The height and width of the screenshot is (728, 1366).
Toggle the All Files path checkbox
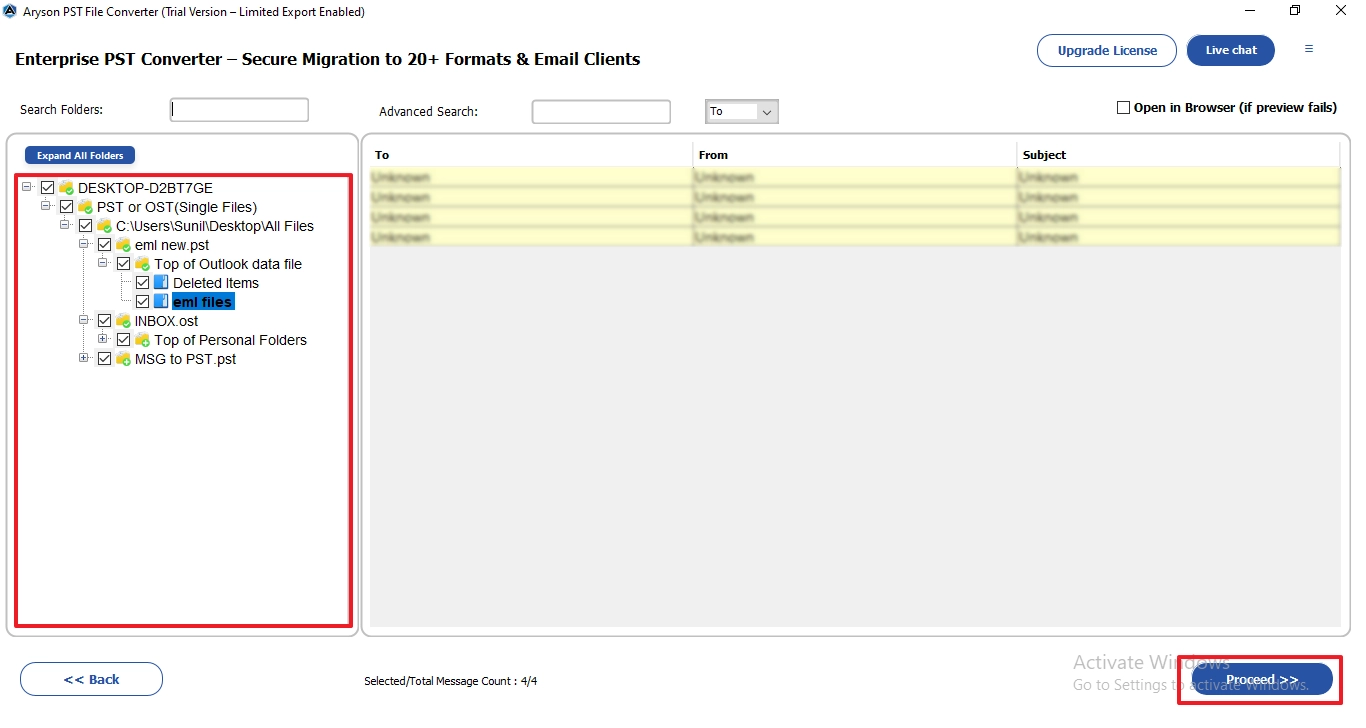click(x=86, y=226)
